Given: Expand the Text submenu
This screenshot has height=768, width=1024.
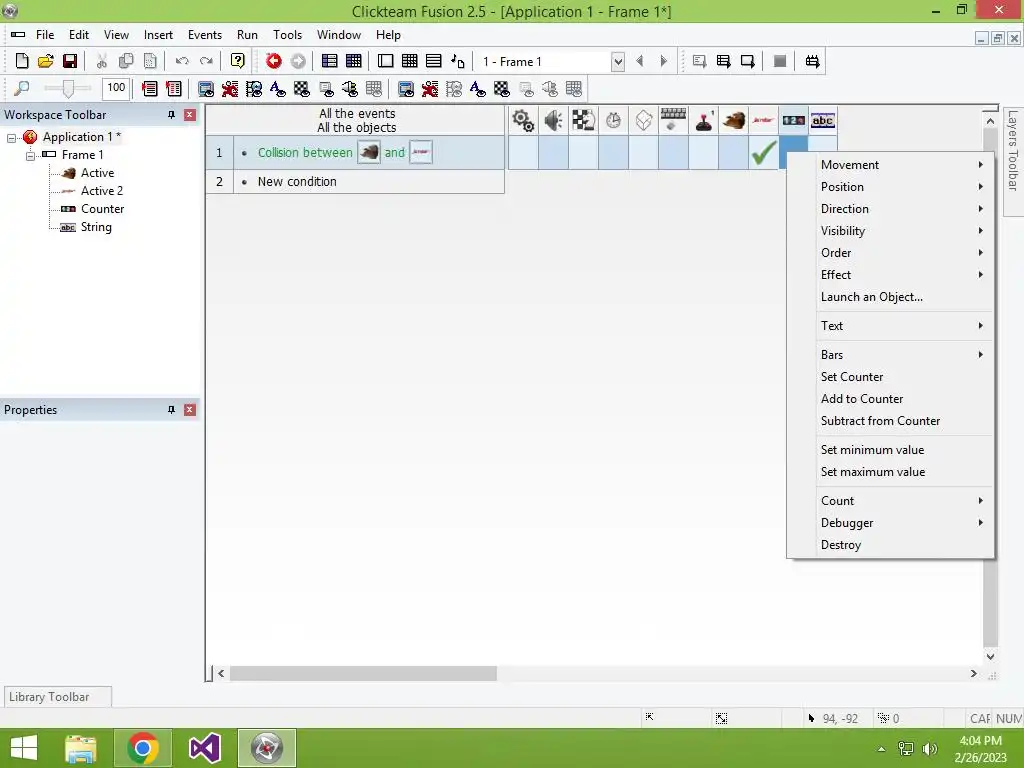Looking at the screenshot, I should (891, 326).
